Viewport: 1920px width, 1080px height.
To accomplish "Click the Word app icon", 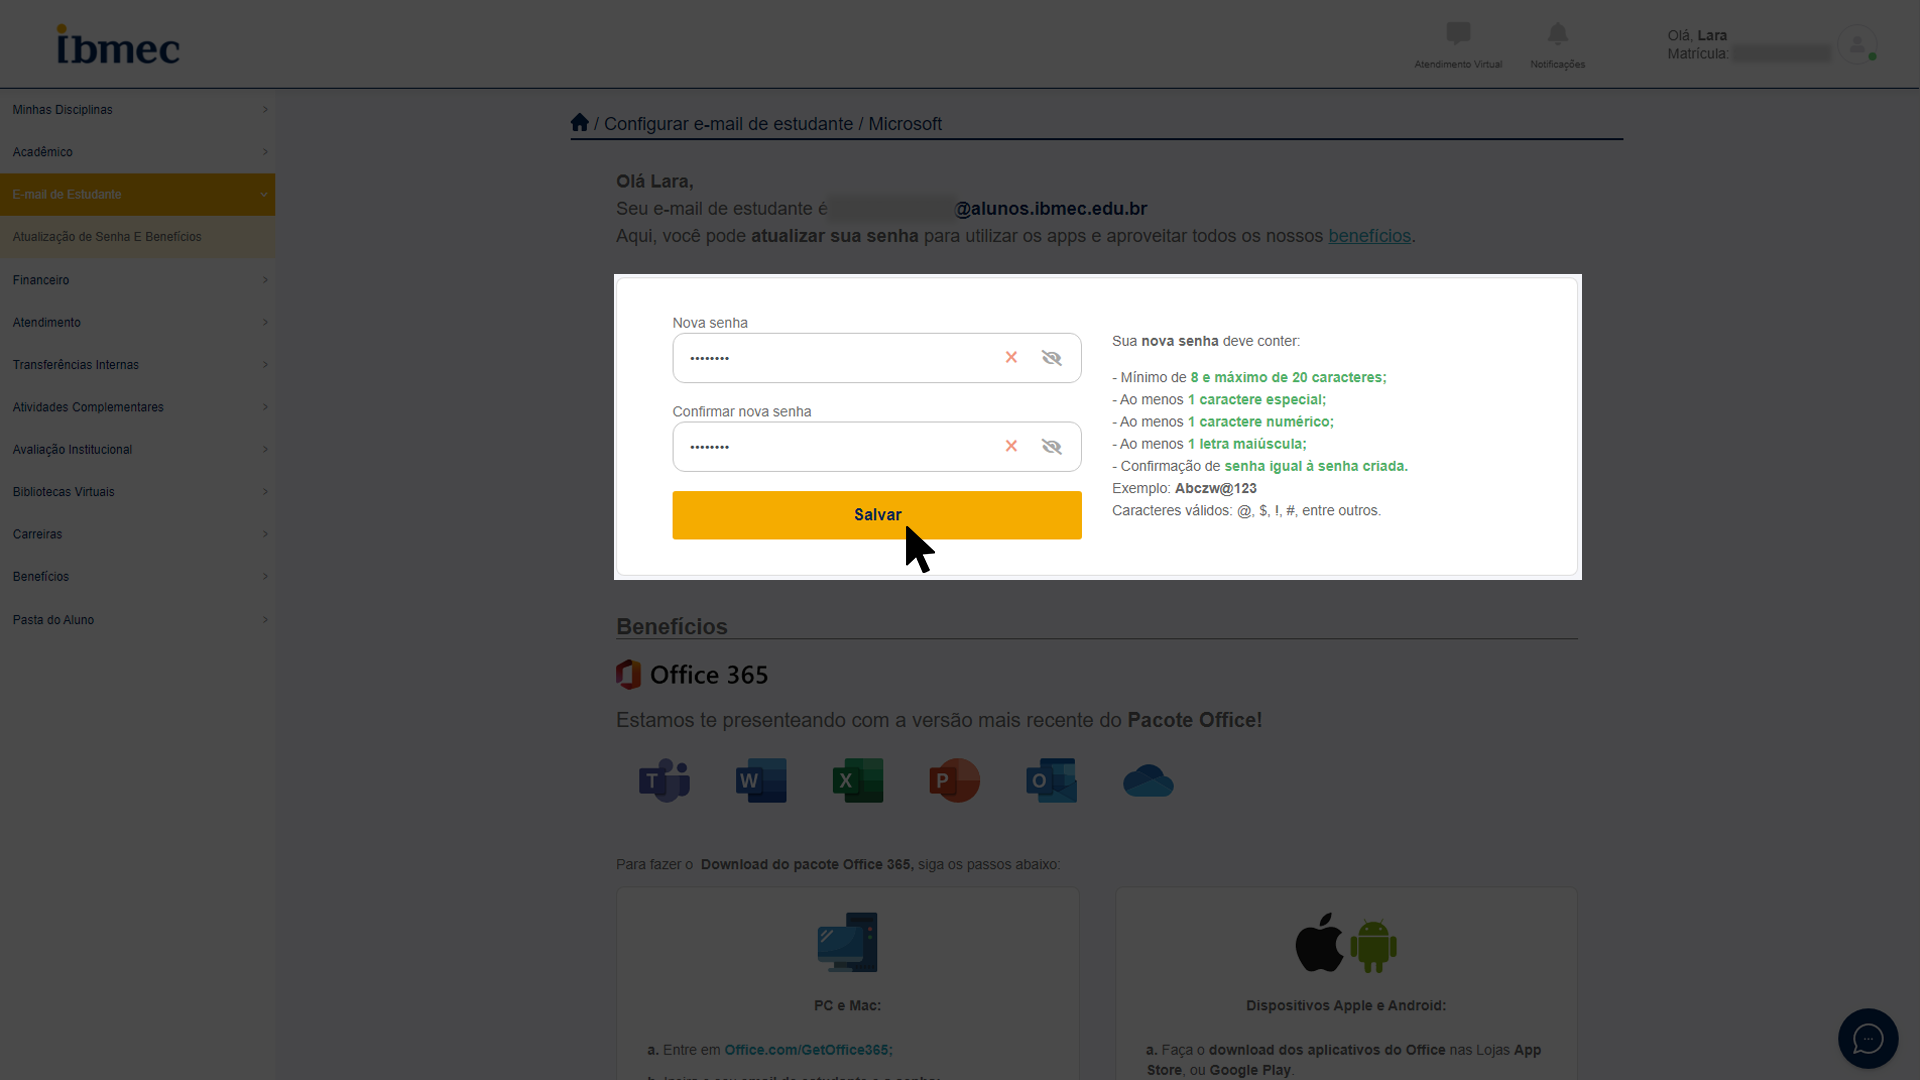I will pos(761,780).
